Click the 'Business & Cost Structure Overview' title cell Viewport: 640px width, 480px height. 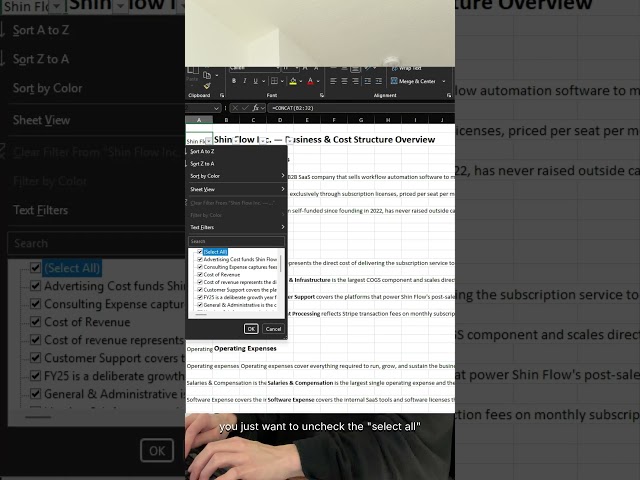pos(324,140)
